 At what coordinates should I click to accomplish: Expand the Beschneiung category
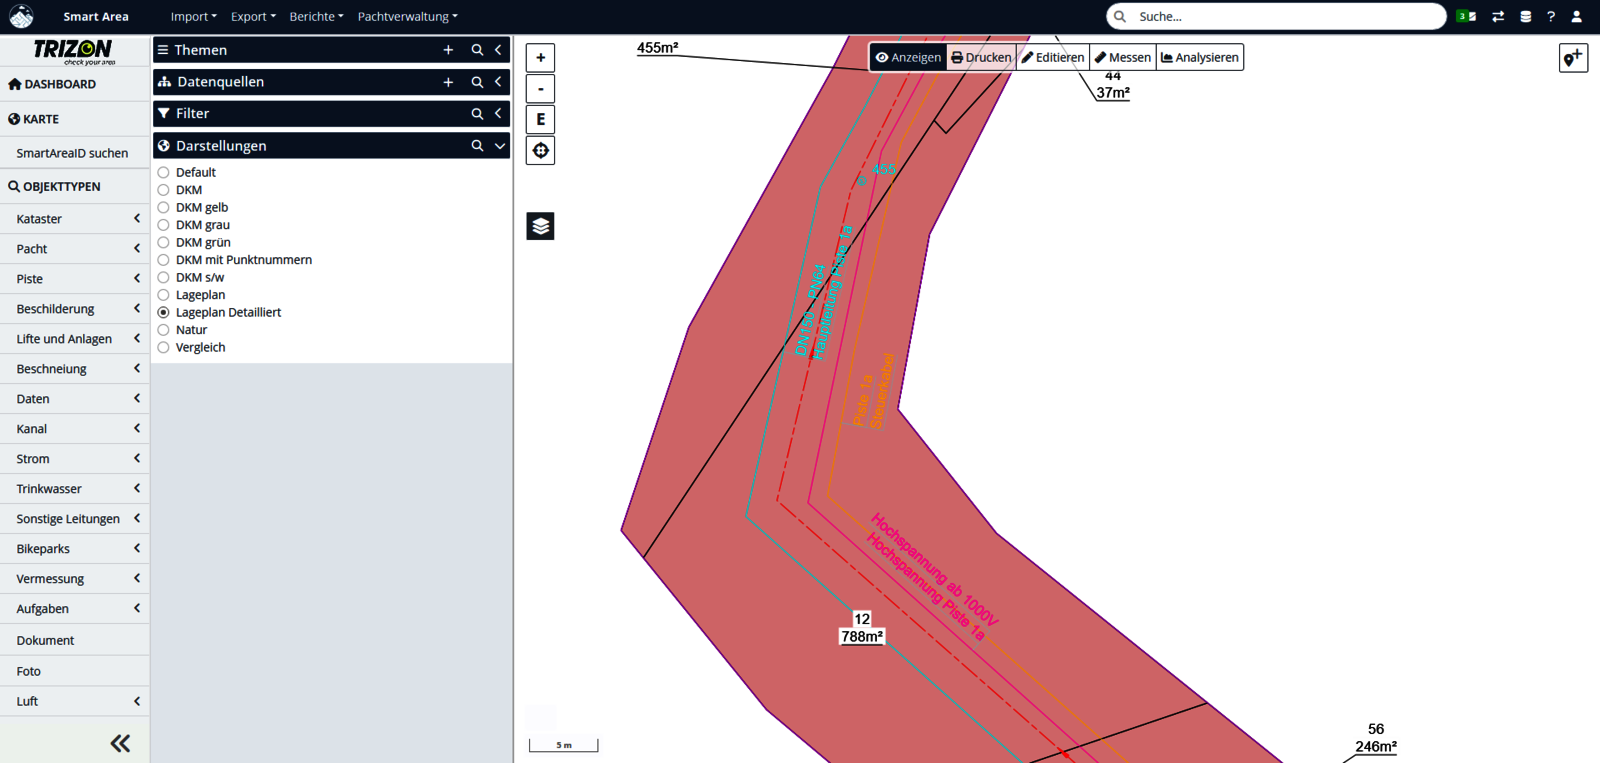tap(75, 369)
